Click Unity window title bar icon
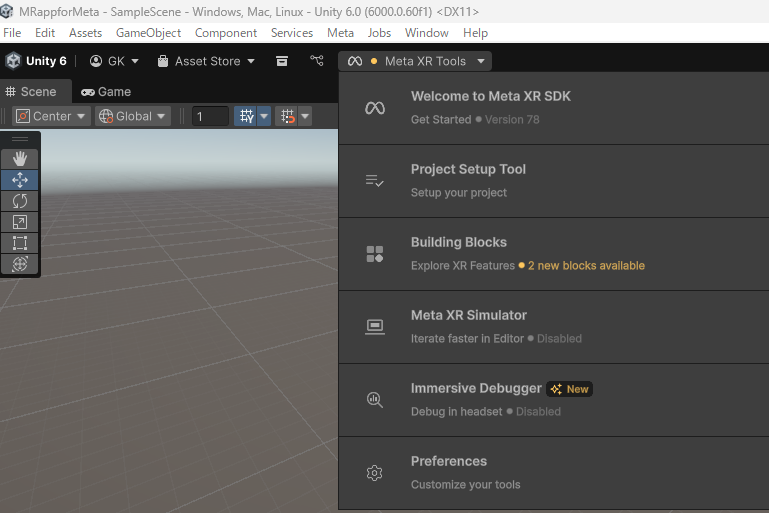This screenshot has width=769, height=513. point(7,11)
